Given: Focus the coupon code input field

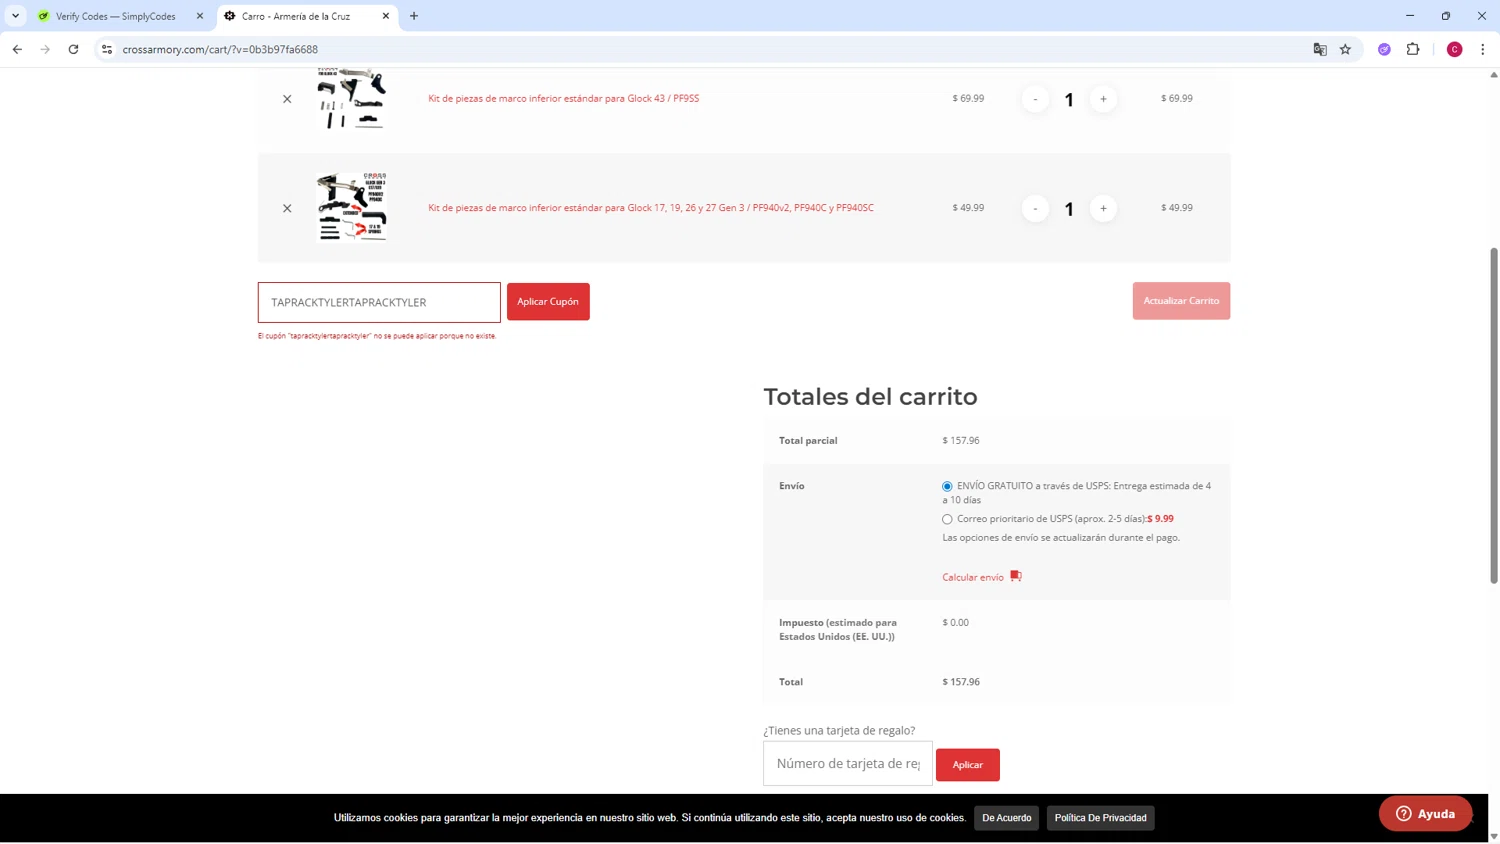Looking at the screenshot, I should [x=379, y=302].
